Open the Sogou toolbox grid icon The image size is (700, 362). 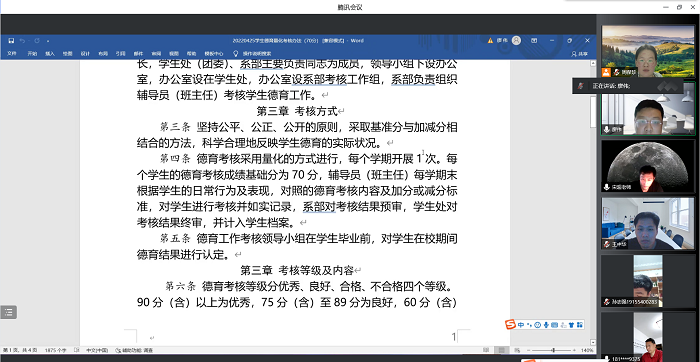click(x=579, y=325)
